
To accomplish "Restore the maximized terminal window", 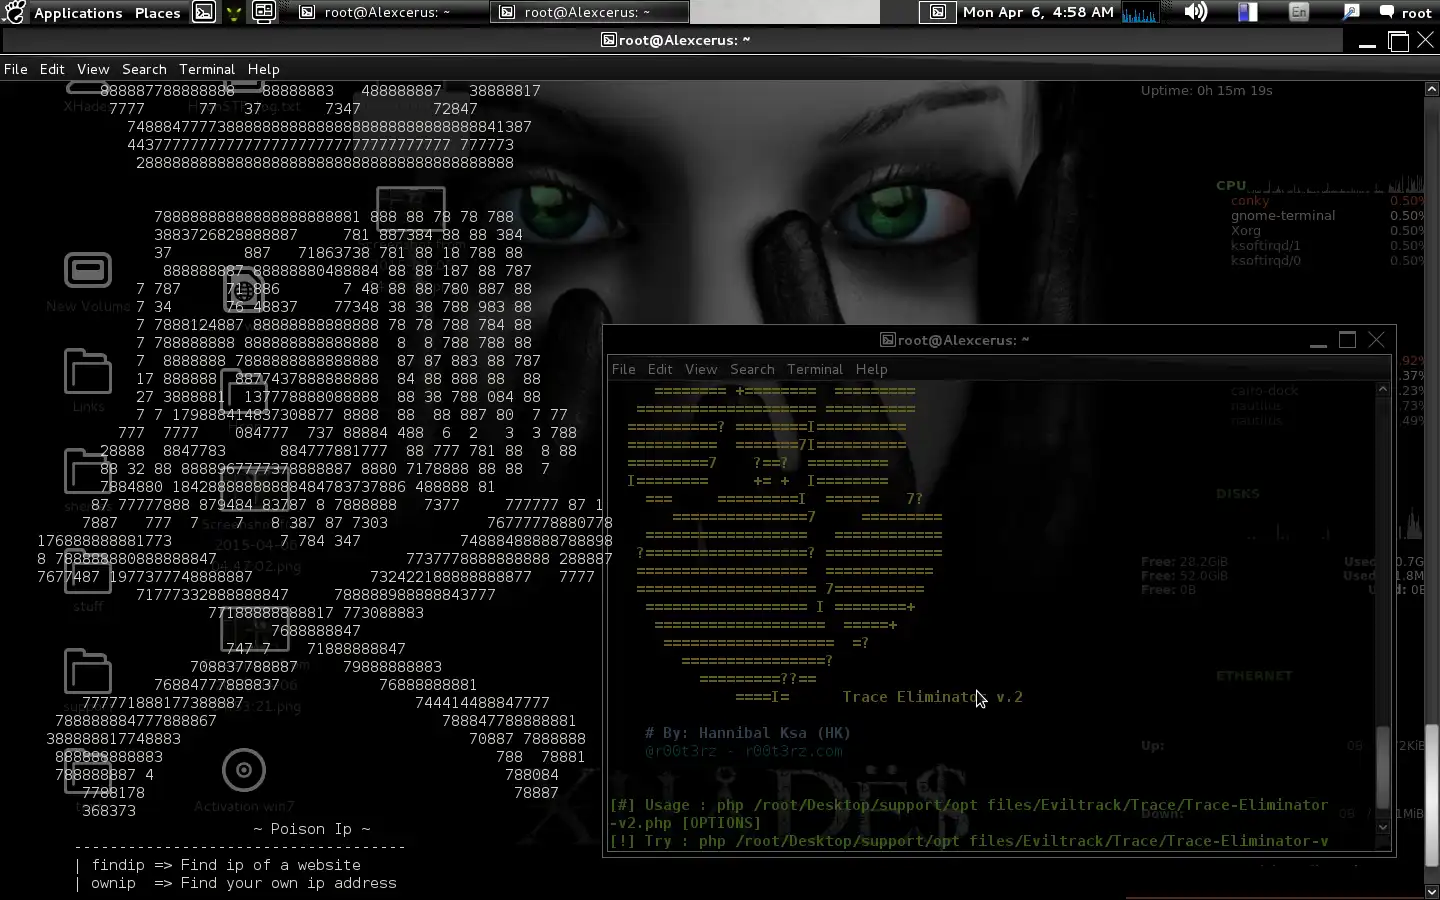I will [1398, 41].
